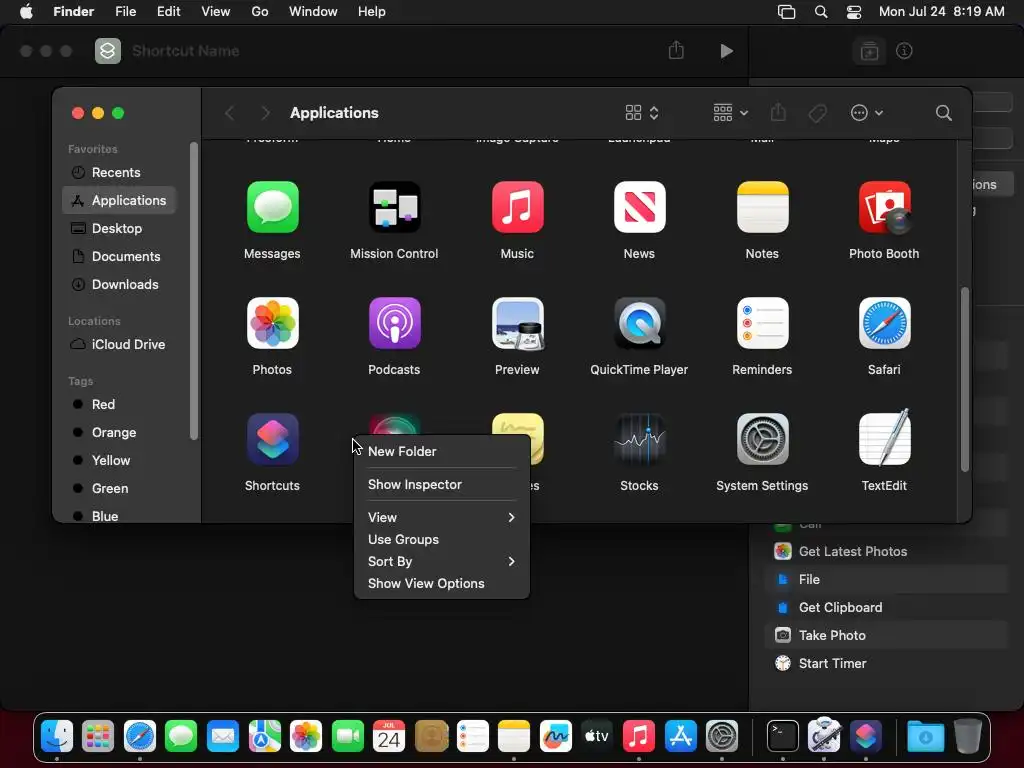This screenshot has height=768, width=1024.
Task: Go back with Finder back arrow
Action: pos(229,113)
